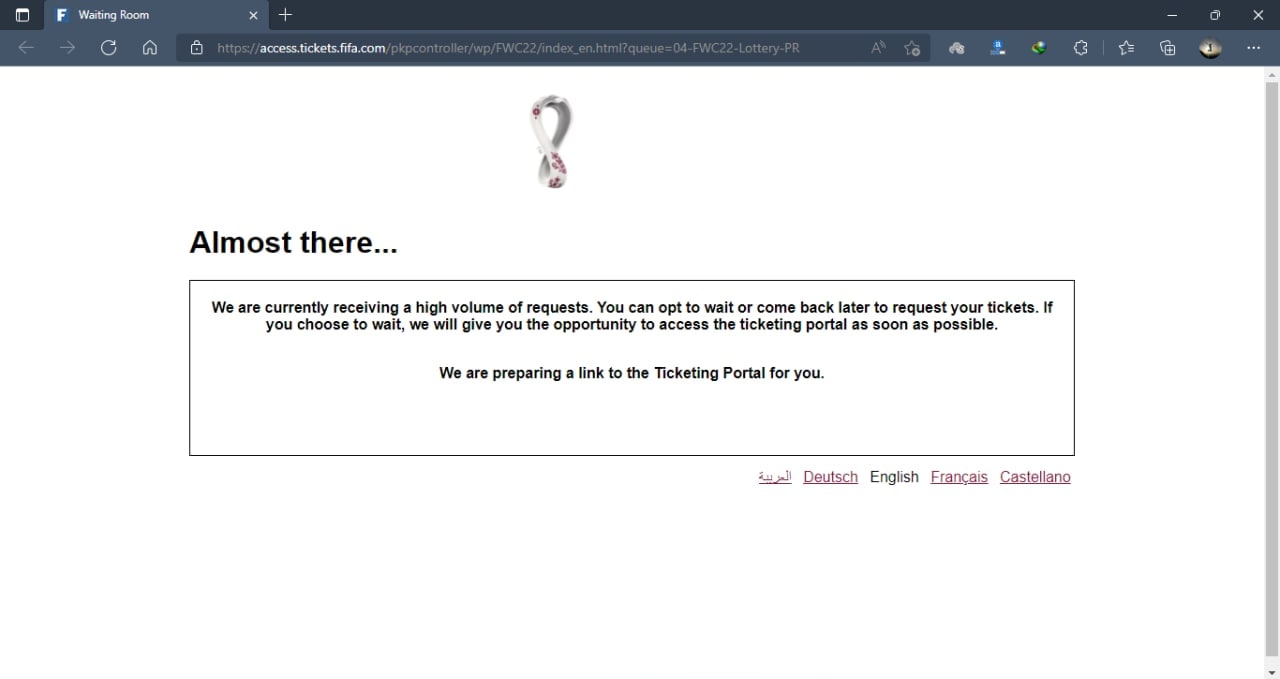
Task: Switch page language to Deutsch
Action: pos(830,477)
